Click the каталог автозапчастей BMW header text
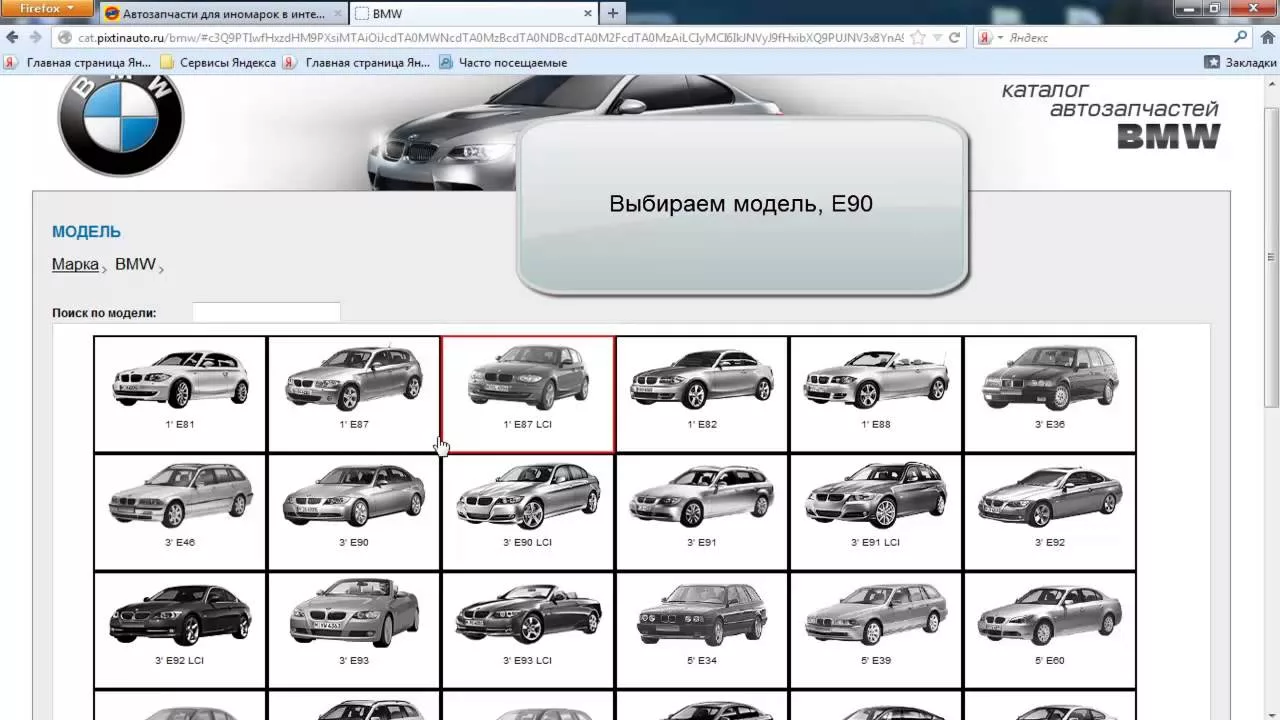 (1111, 115)
